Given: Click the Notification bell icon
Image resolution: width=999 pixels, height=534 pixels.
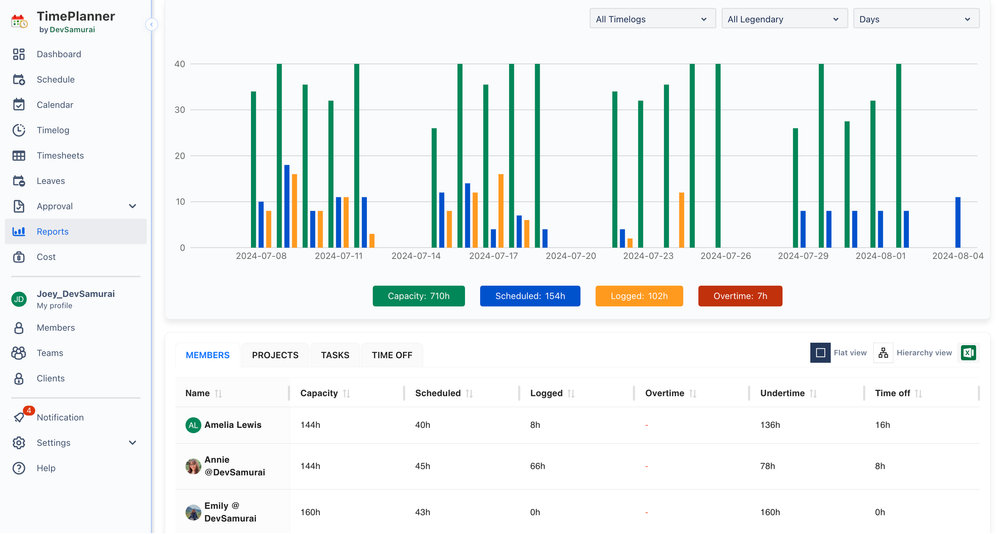Looking at the screenshot, I should [19, 417].
